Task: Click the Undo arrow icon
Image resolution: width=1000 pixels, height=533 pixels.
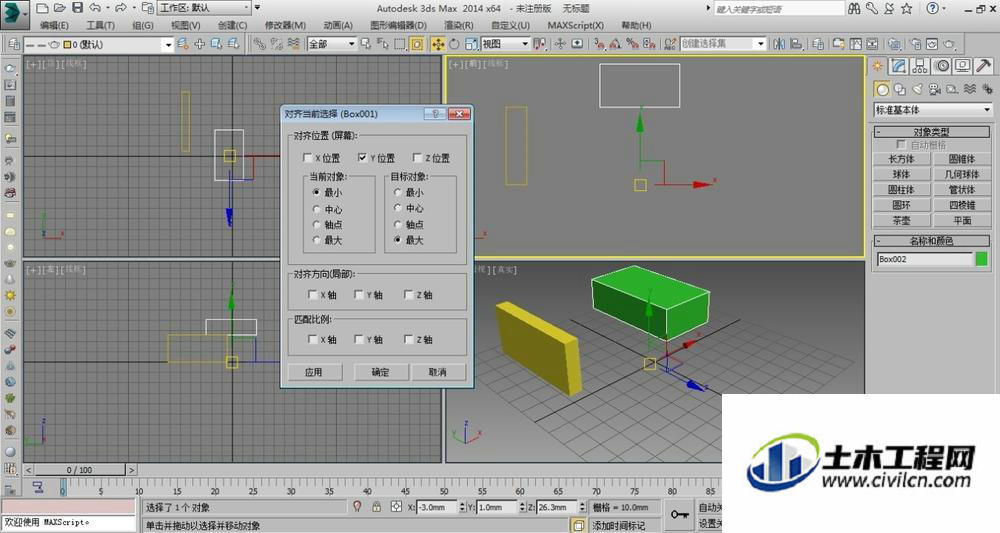Action: point(95,8)
